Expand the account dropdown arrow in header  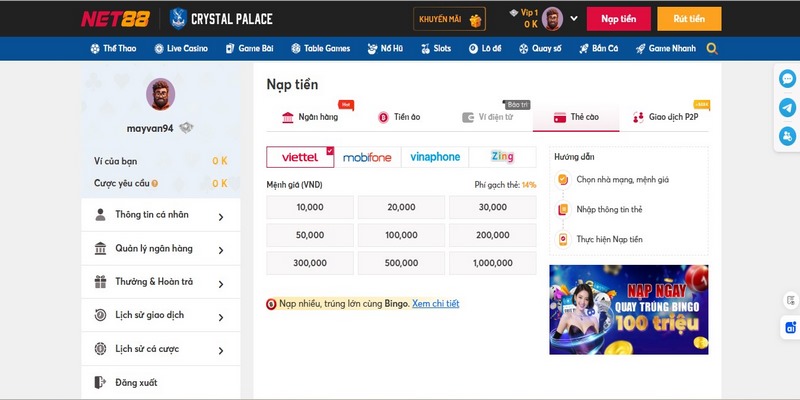[x=573, y=18]
